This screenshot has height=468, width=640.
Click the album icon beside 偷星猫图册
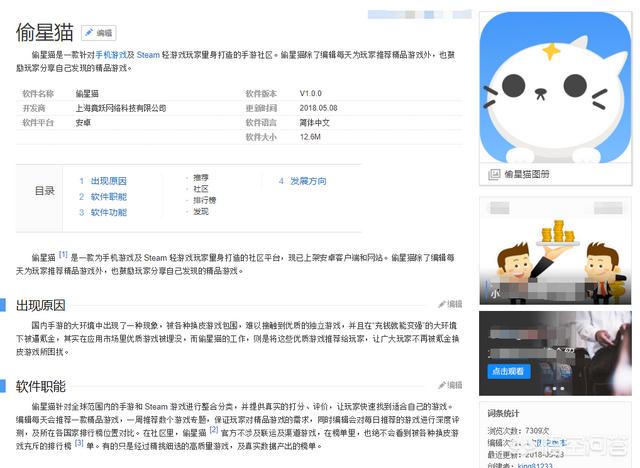pos(494,175)
